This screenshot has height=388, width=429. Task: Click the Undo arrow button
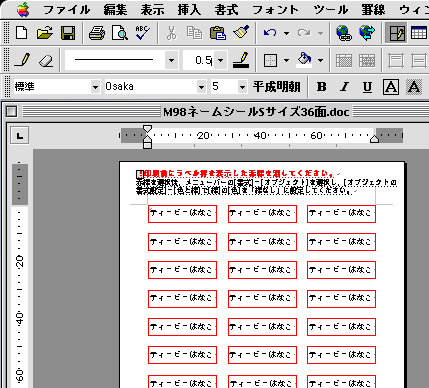pos(270,33)
